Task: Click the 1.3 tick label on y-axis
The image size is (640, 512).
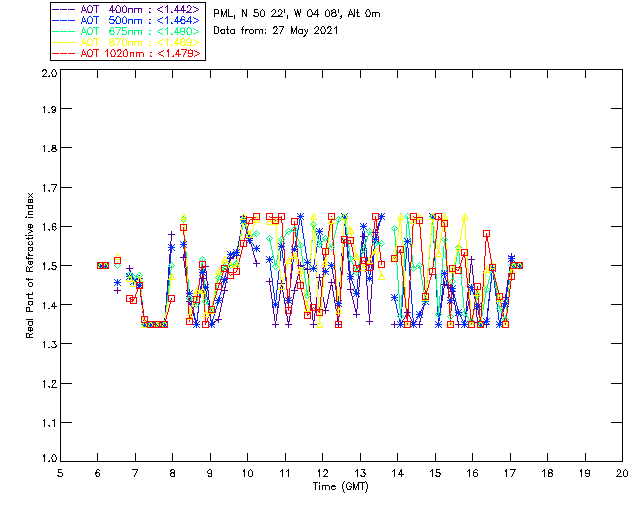Action: click(x=48, y=344)
